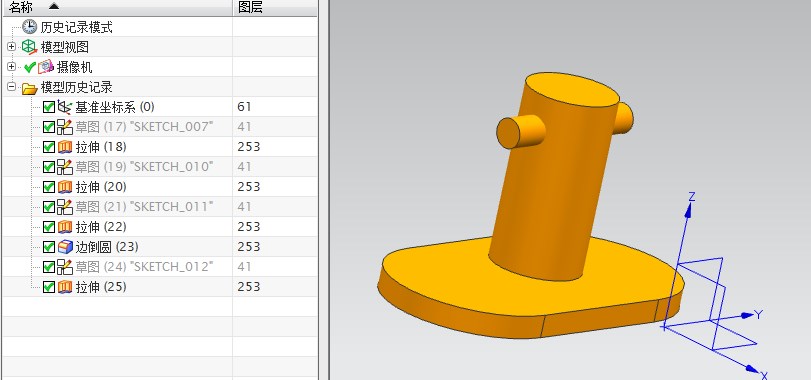Select the 模型历史记录 tree item
This screenshot has width=811, height=380.
click(x=77, y=87)
